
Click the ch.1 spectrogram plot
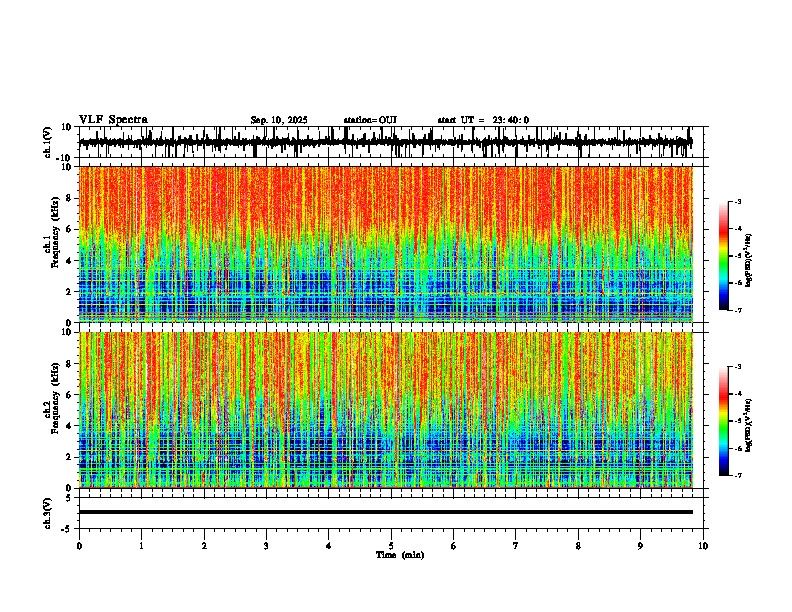pyautogui.click(x=386, y=244)
